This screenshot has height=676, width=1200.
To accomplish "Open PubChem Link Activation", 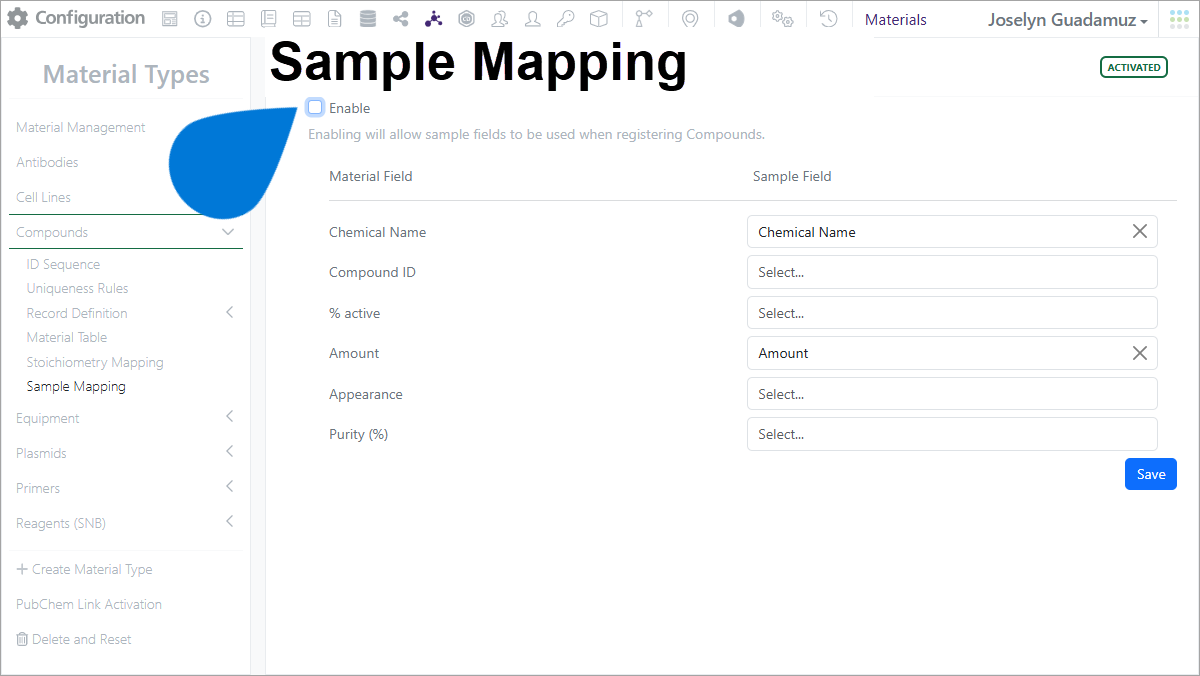I will click(89, 604).
